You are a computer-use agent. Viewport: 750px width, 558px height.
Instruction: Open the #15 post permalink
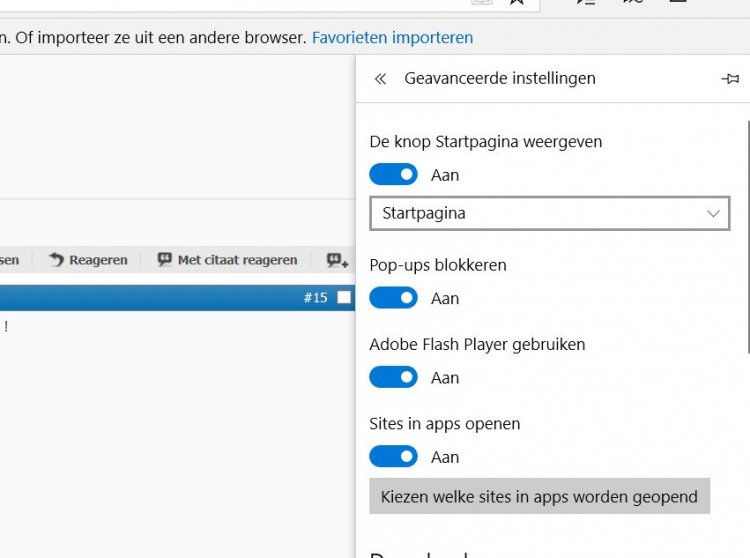tap(315, 298)
